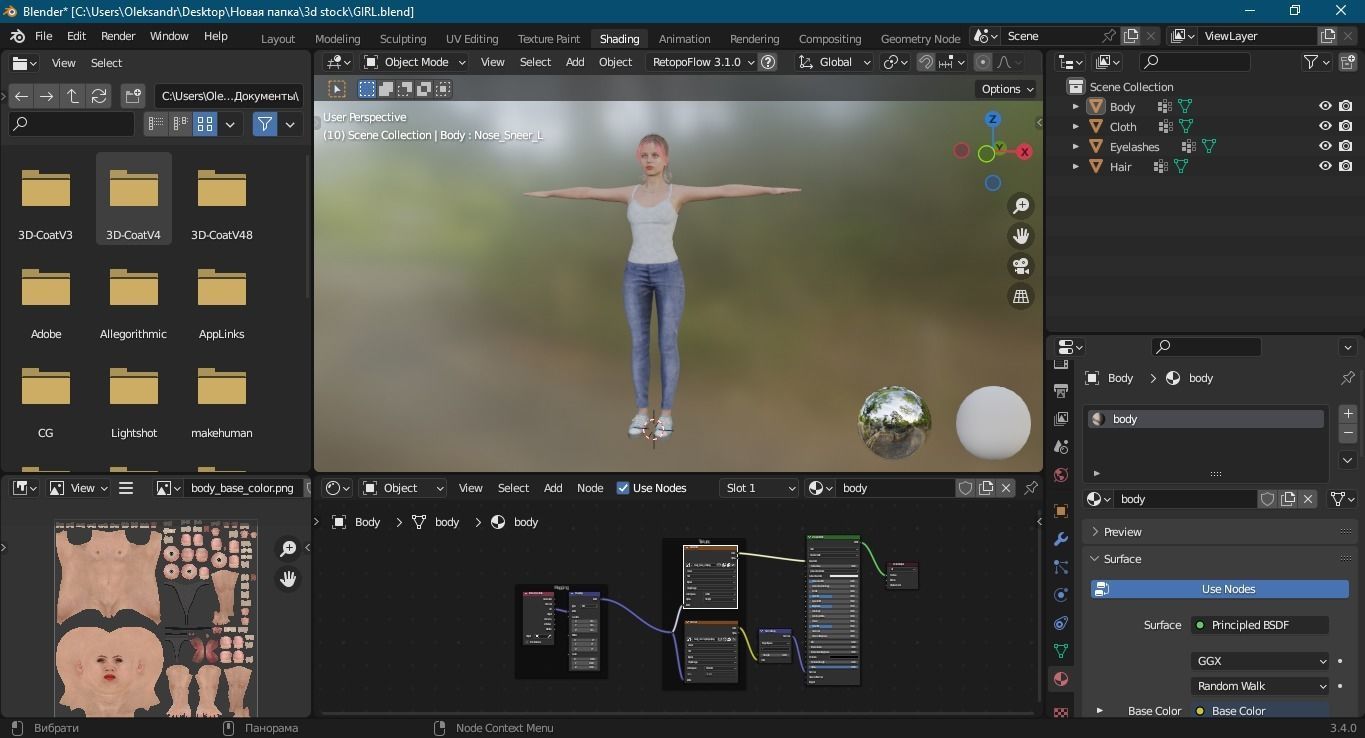
Task: Toggle snapping magnet in viewport header
Action: (926, 62)
